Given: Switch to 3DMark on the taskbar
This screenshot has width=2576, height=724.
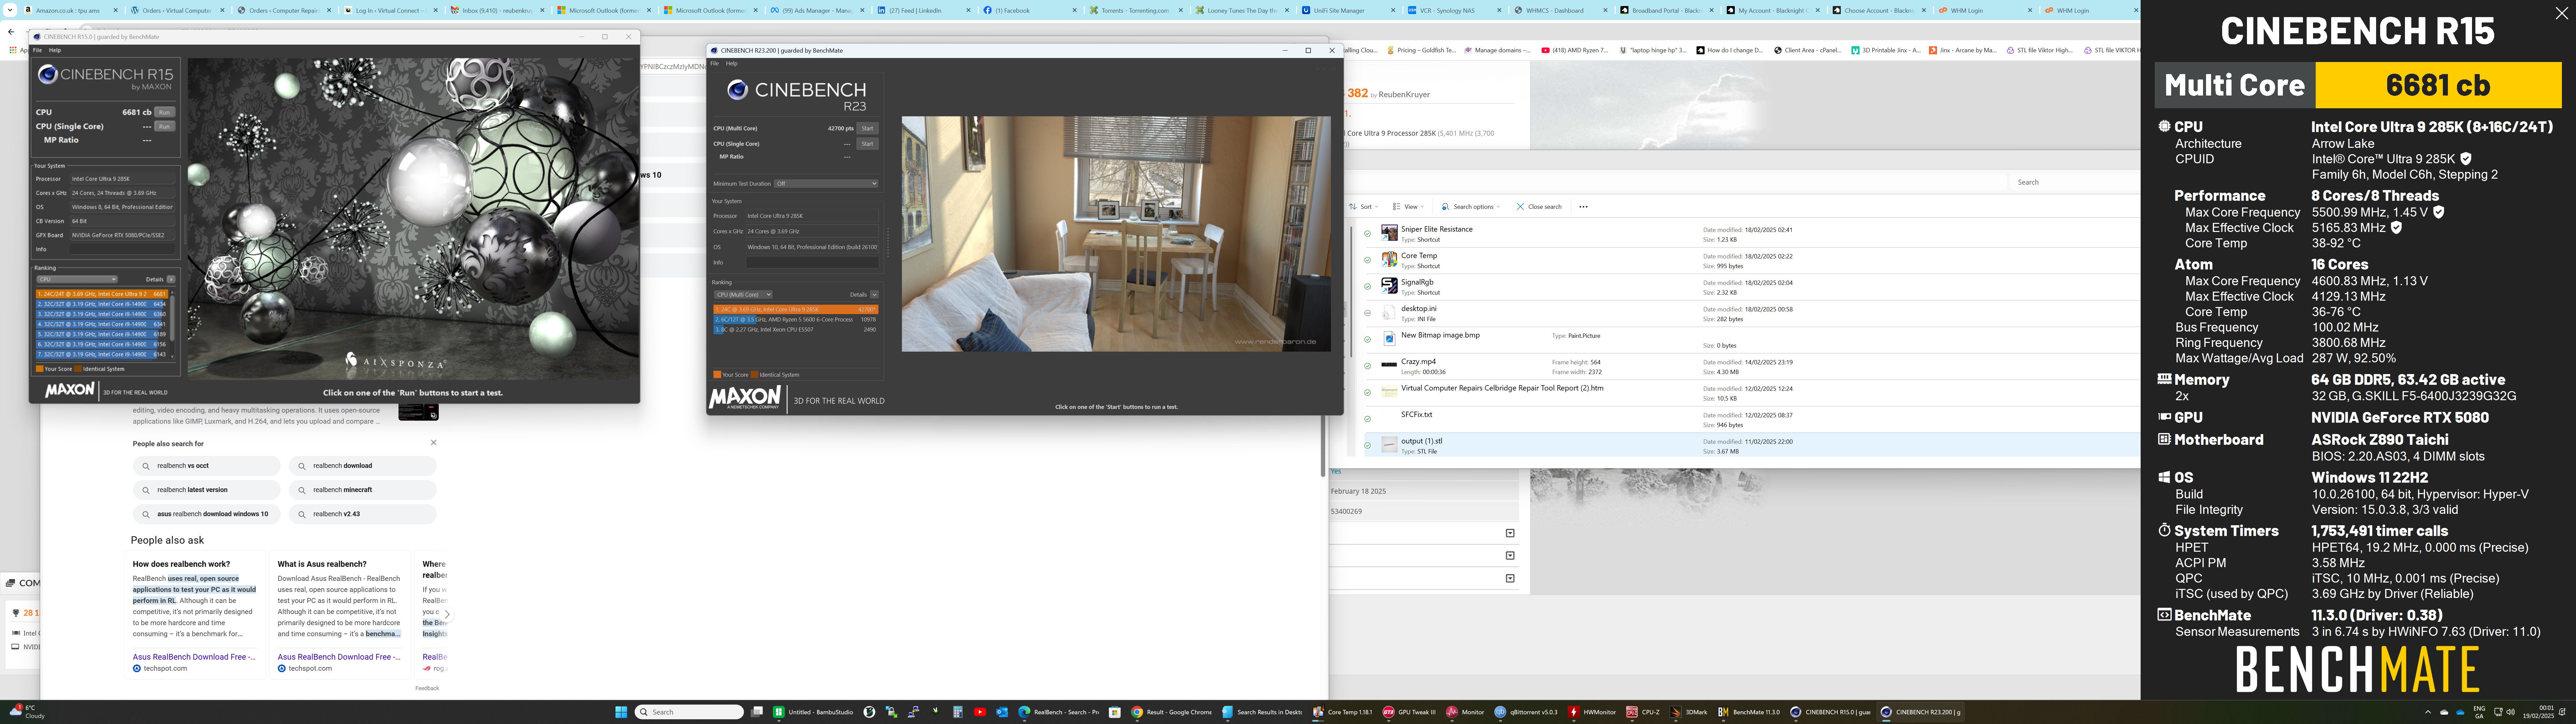Looking at the screenshot, I should [x=1689, y=712].
